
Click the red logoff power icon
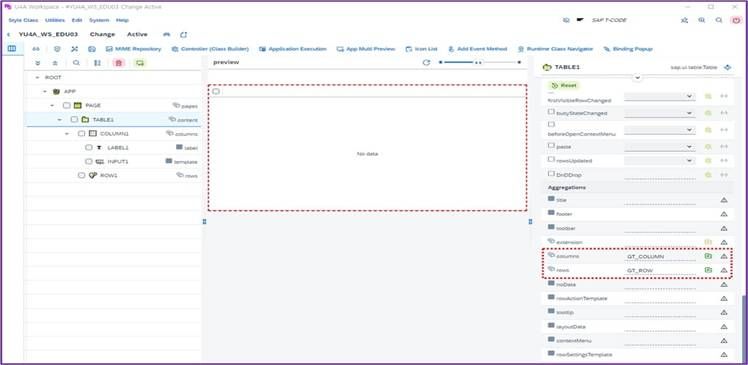click(737, 21)
